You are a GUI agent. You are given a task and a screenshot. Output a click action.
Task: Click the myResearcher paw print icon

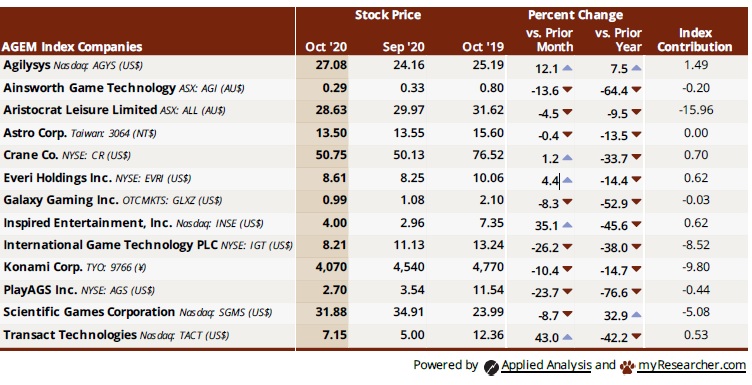tap(627, 367)
